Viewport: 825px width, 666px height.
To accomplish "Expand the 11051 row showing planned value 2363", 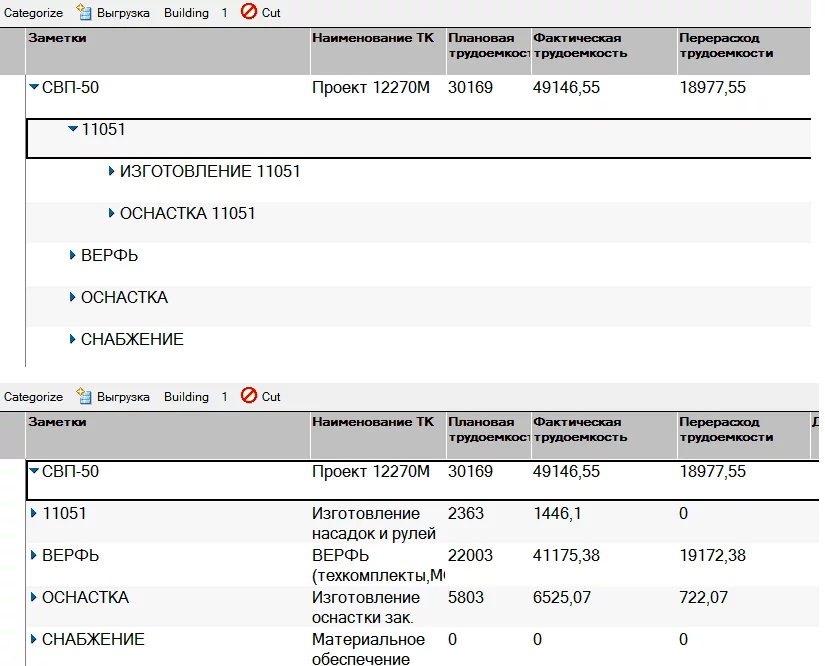I will coord(34,514).
